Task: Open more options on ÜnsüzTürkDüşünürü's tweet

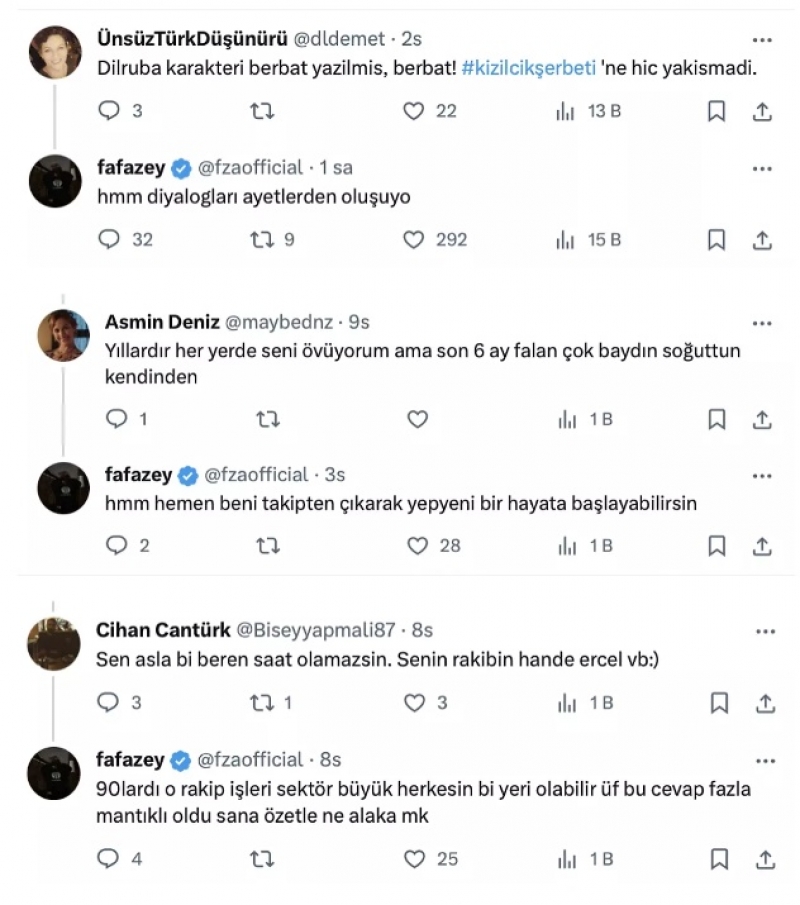Action: [762, 40]
